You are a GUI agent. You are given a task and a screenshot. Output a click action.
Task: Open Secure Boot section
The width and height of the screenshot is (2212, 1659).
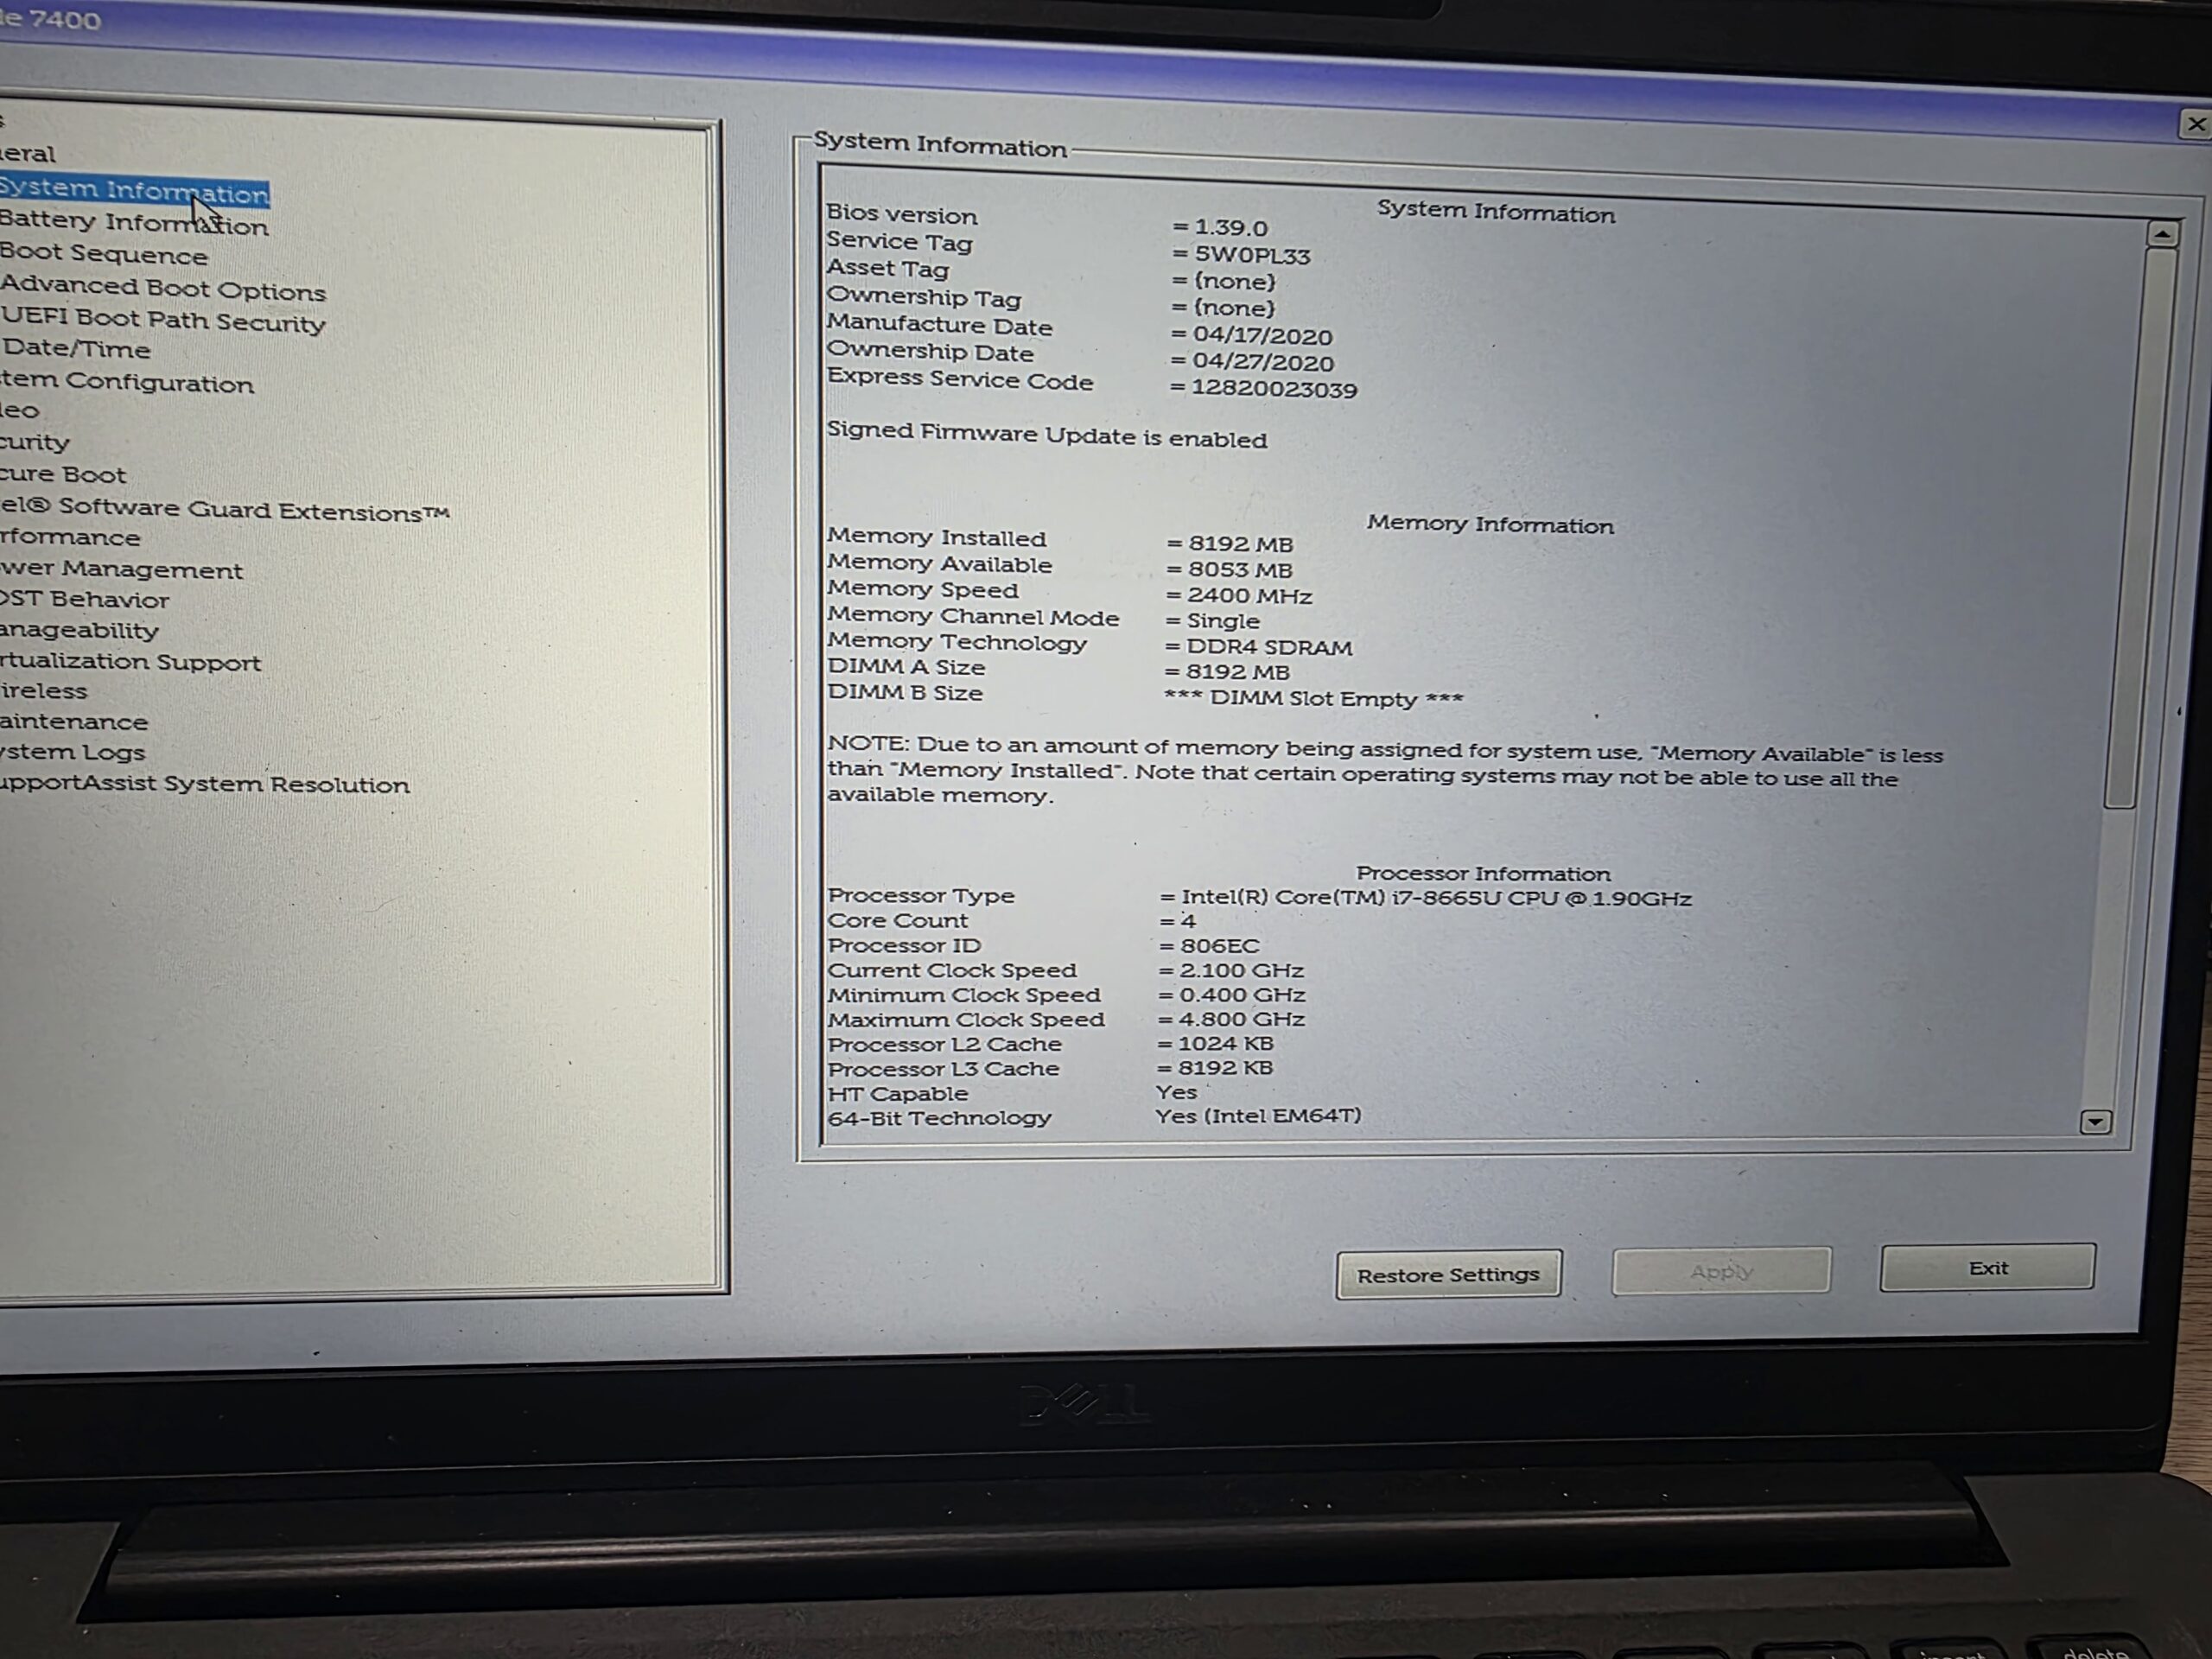point(63,474)
